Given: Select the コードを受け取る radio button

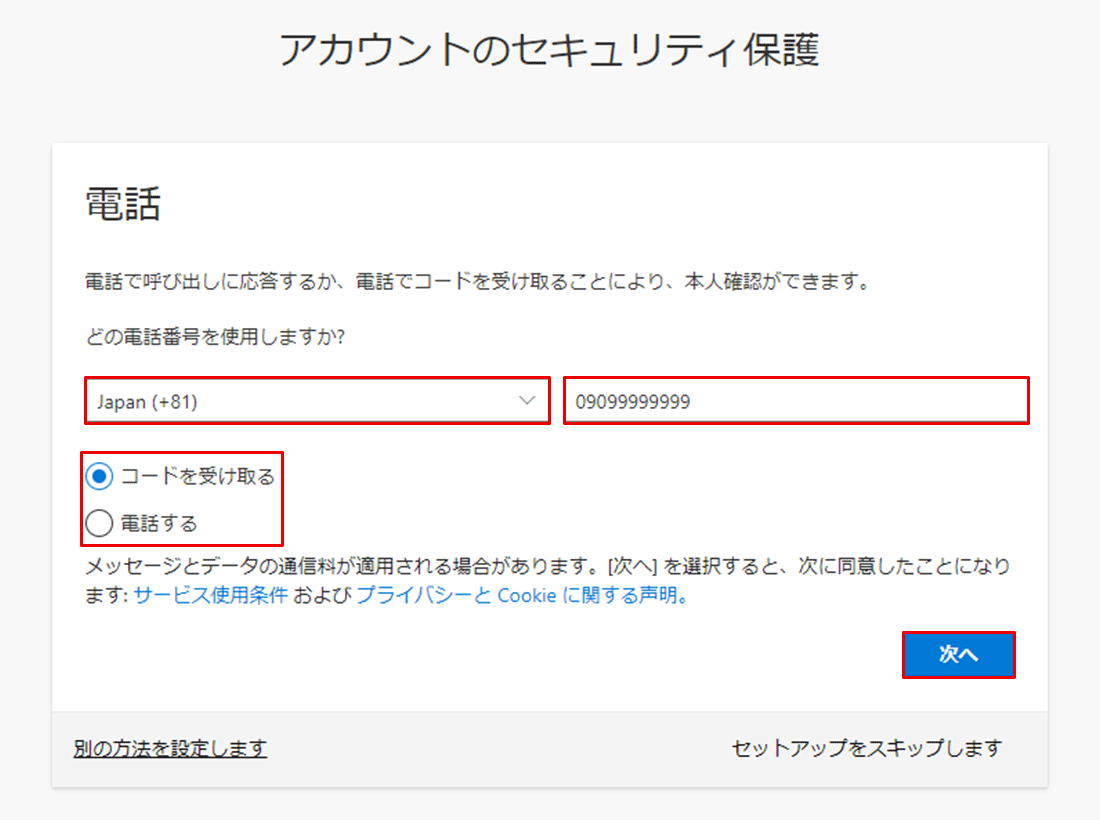Looking at the screenshot, I should pyautogui.click(x=100, y=477).
